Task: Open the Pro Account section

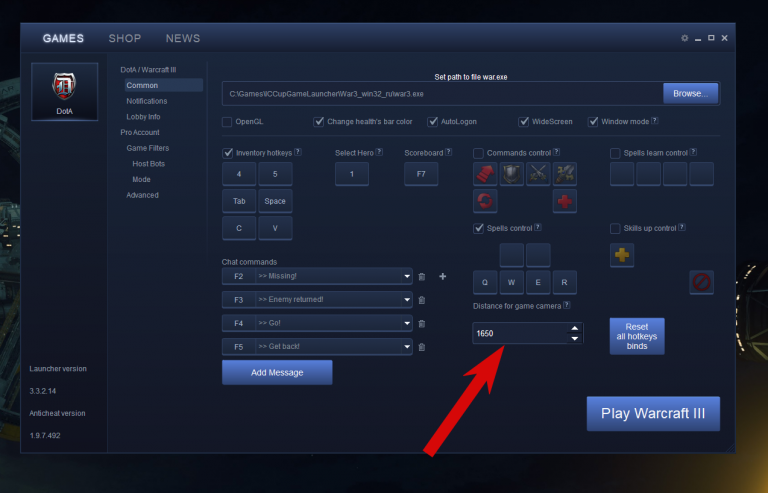Action: 140,132
